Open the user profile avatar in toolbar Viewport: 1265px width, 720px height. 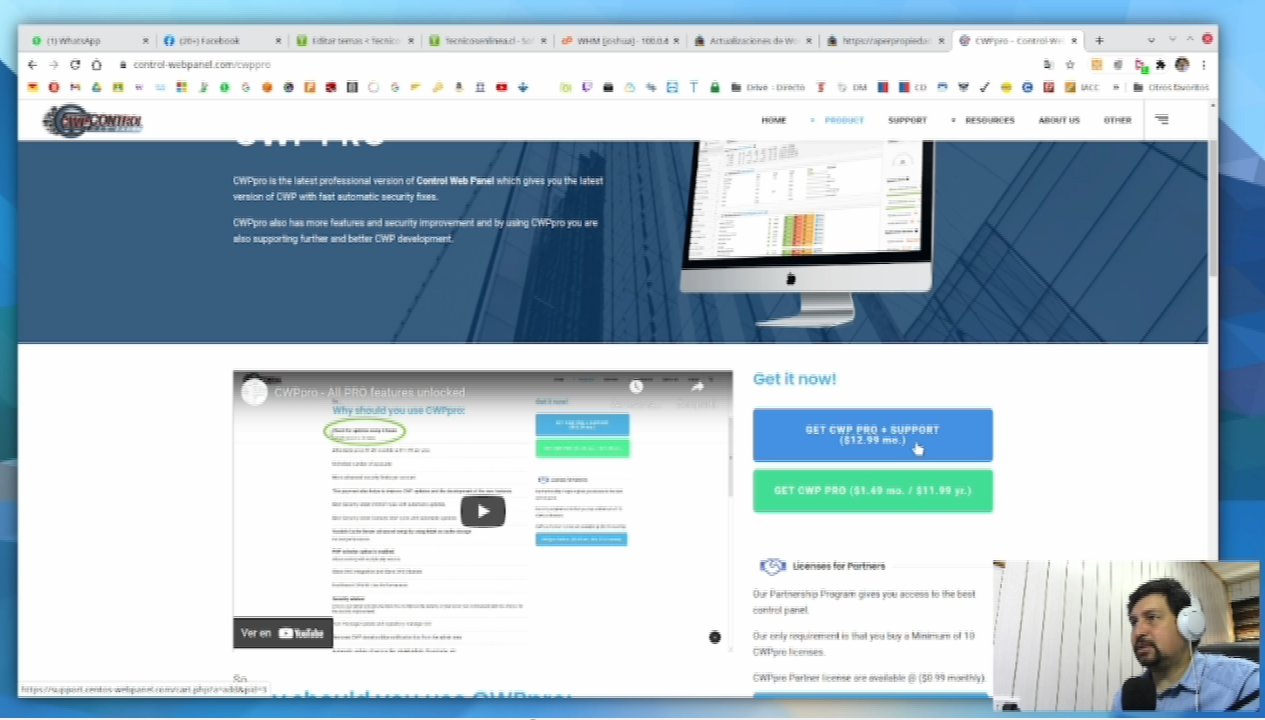pos(1182,64)
